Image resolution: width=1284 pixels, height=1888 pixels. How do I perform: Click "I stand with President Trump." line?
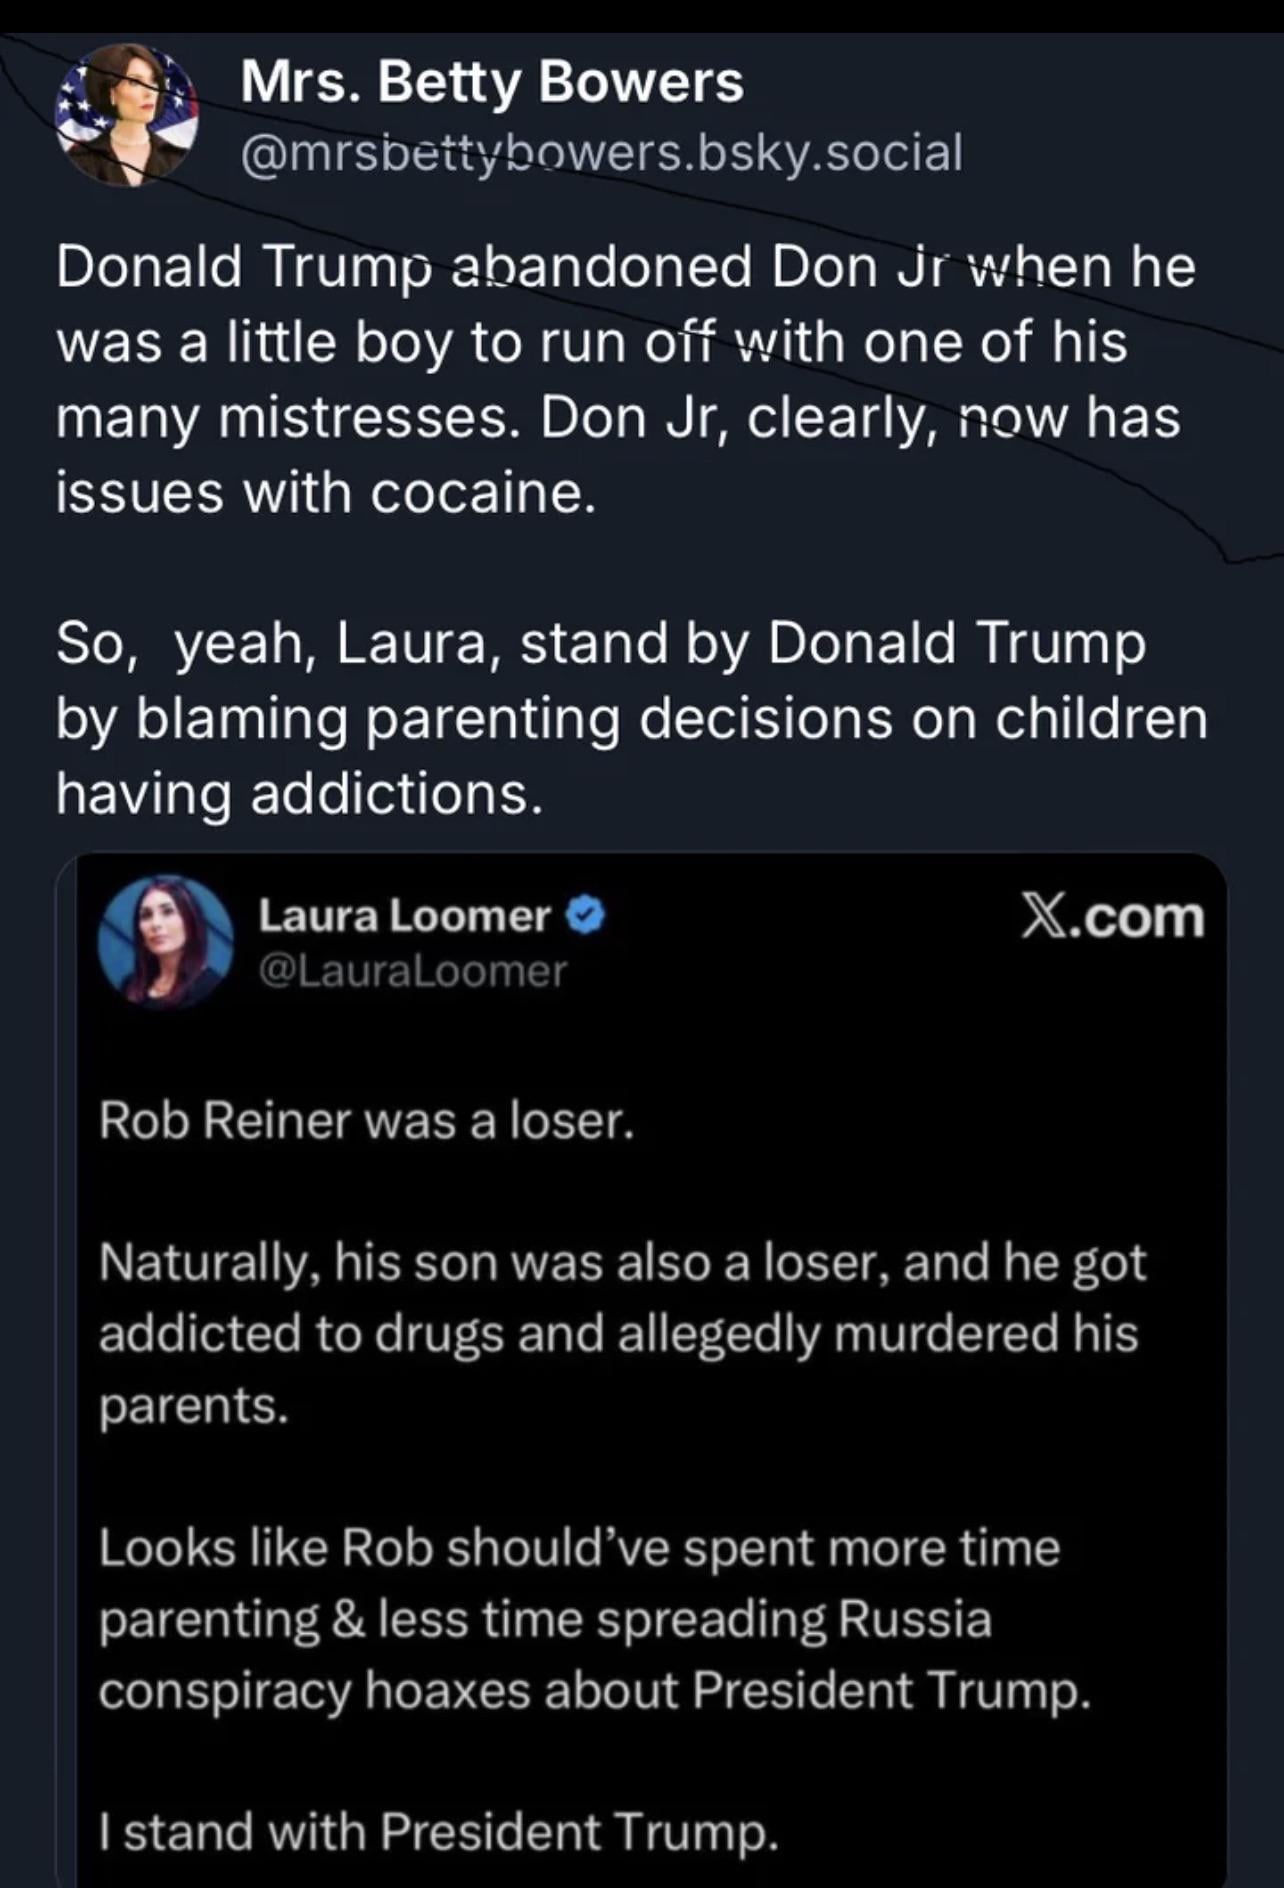pyautogui.click(x=438, y=1832)
